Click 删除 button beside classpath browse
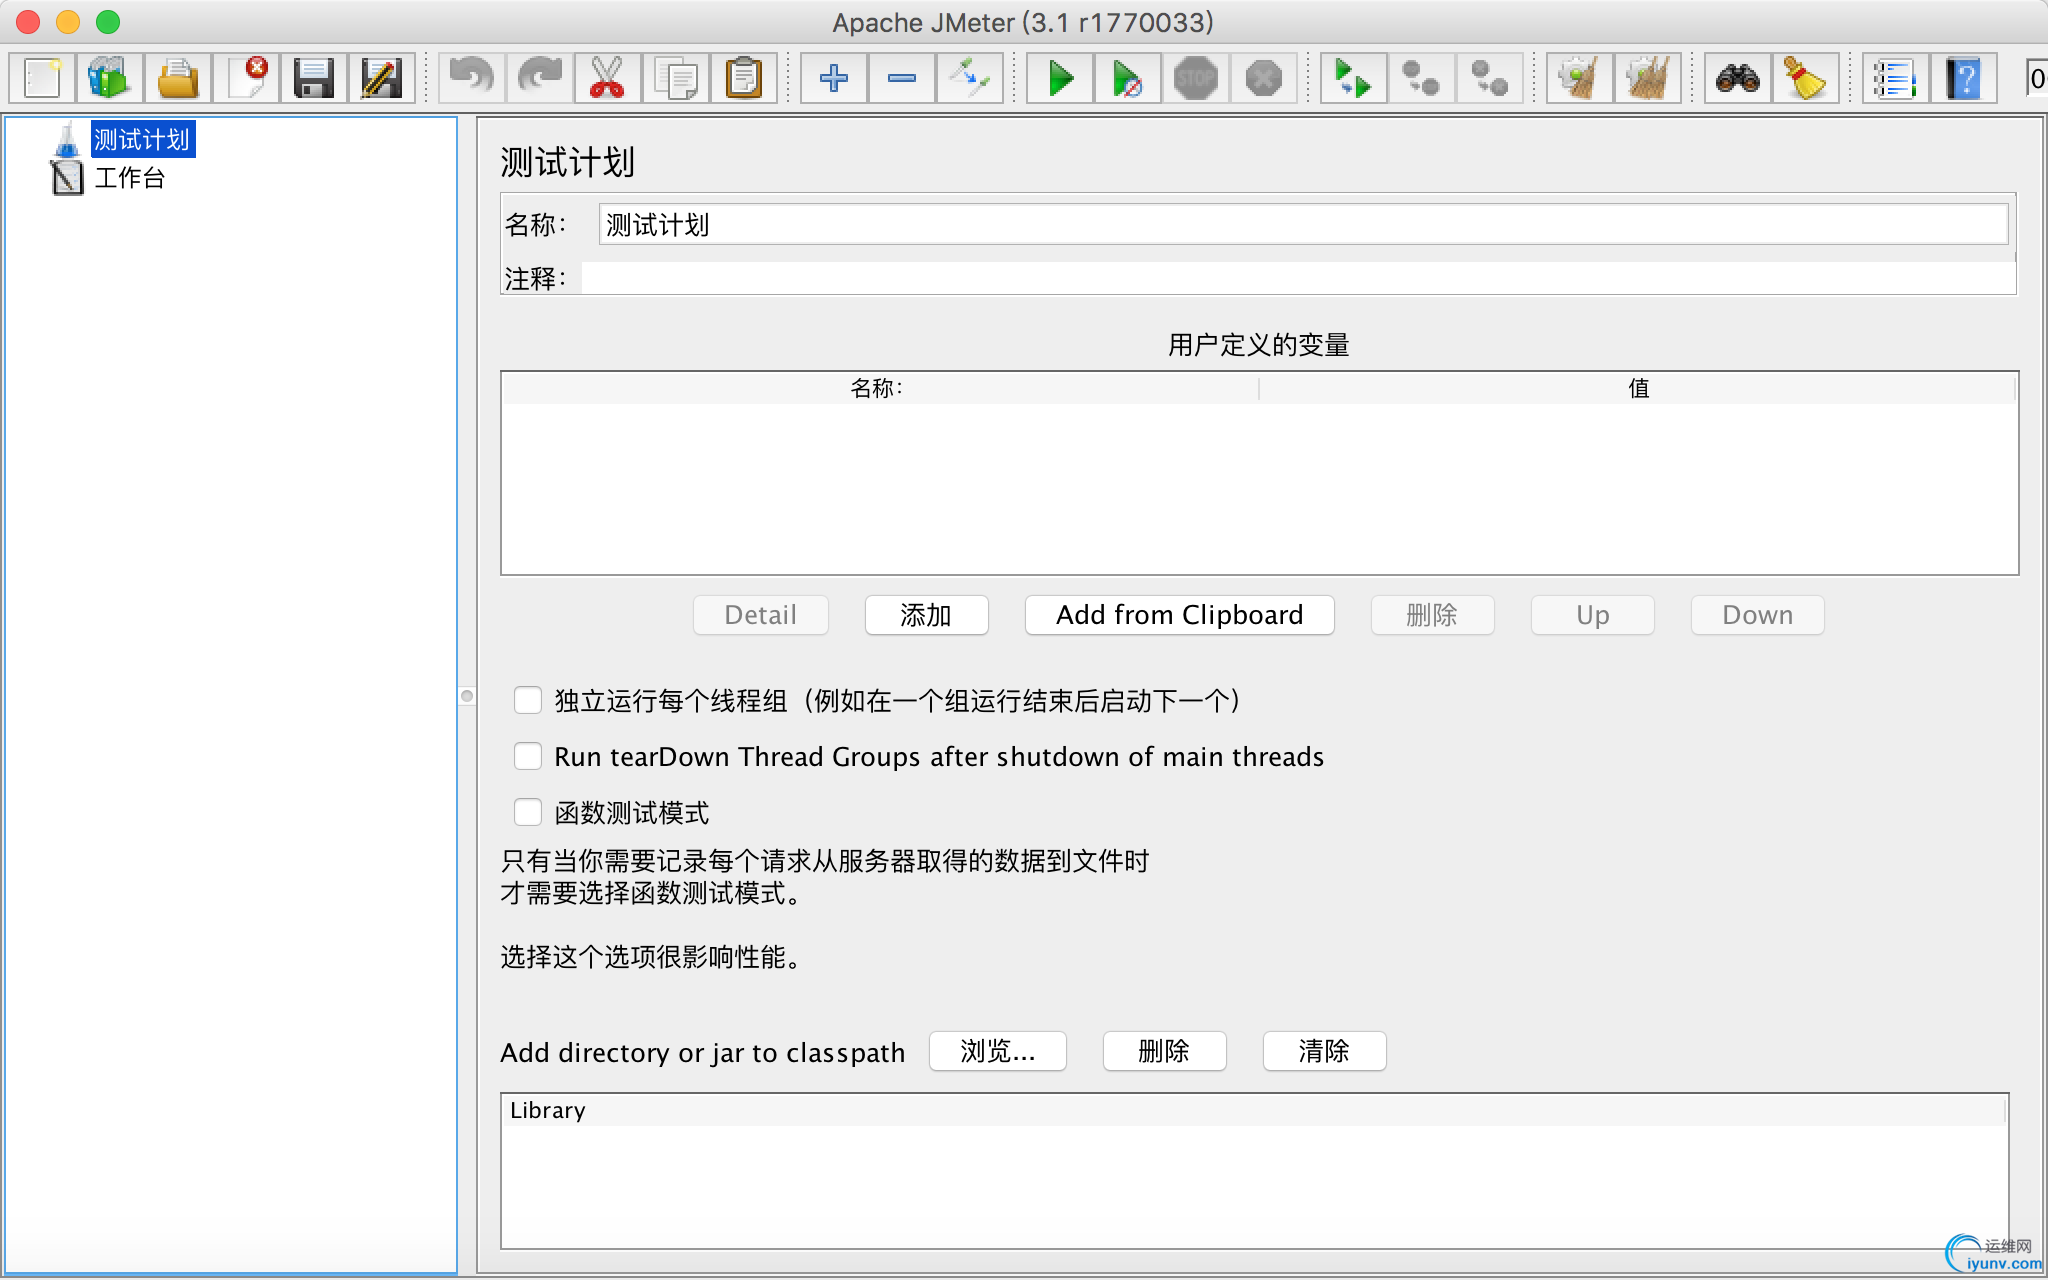Screen dimensions: 2048x1280 tap(1164, 1051)
